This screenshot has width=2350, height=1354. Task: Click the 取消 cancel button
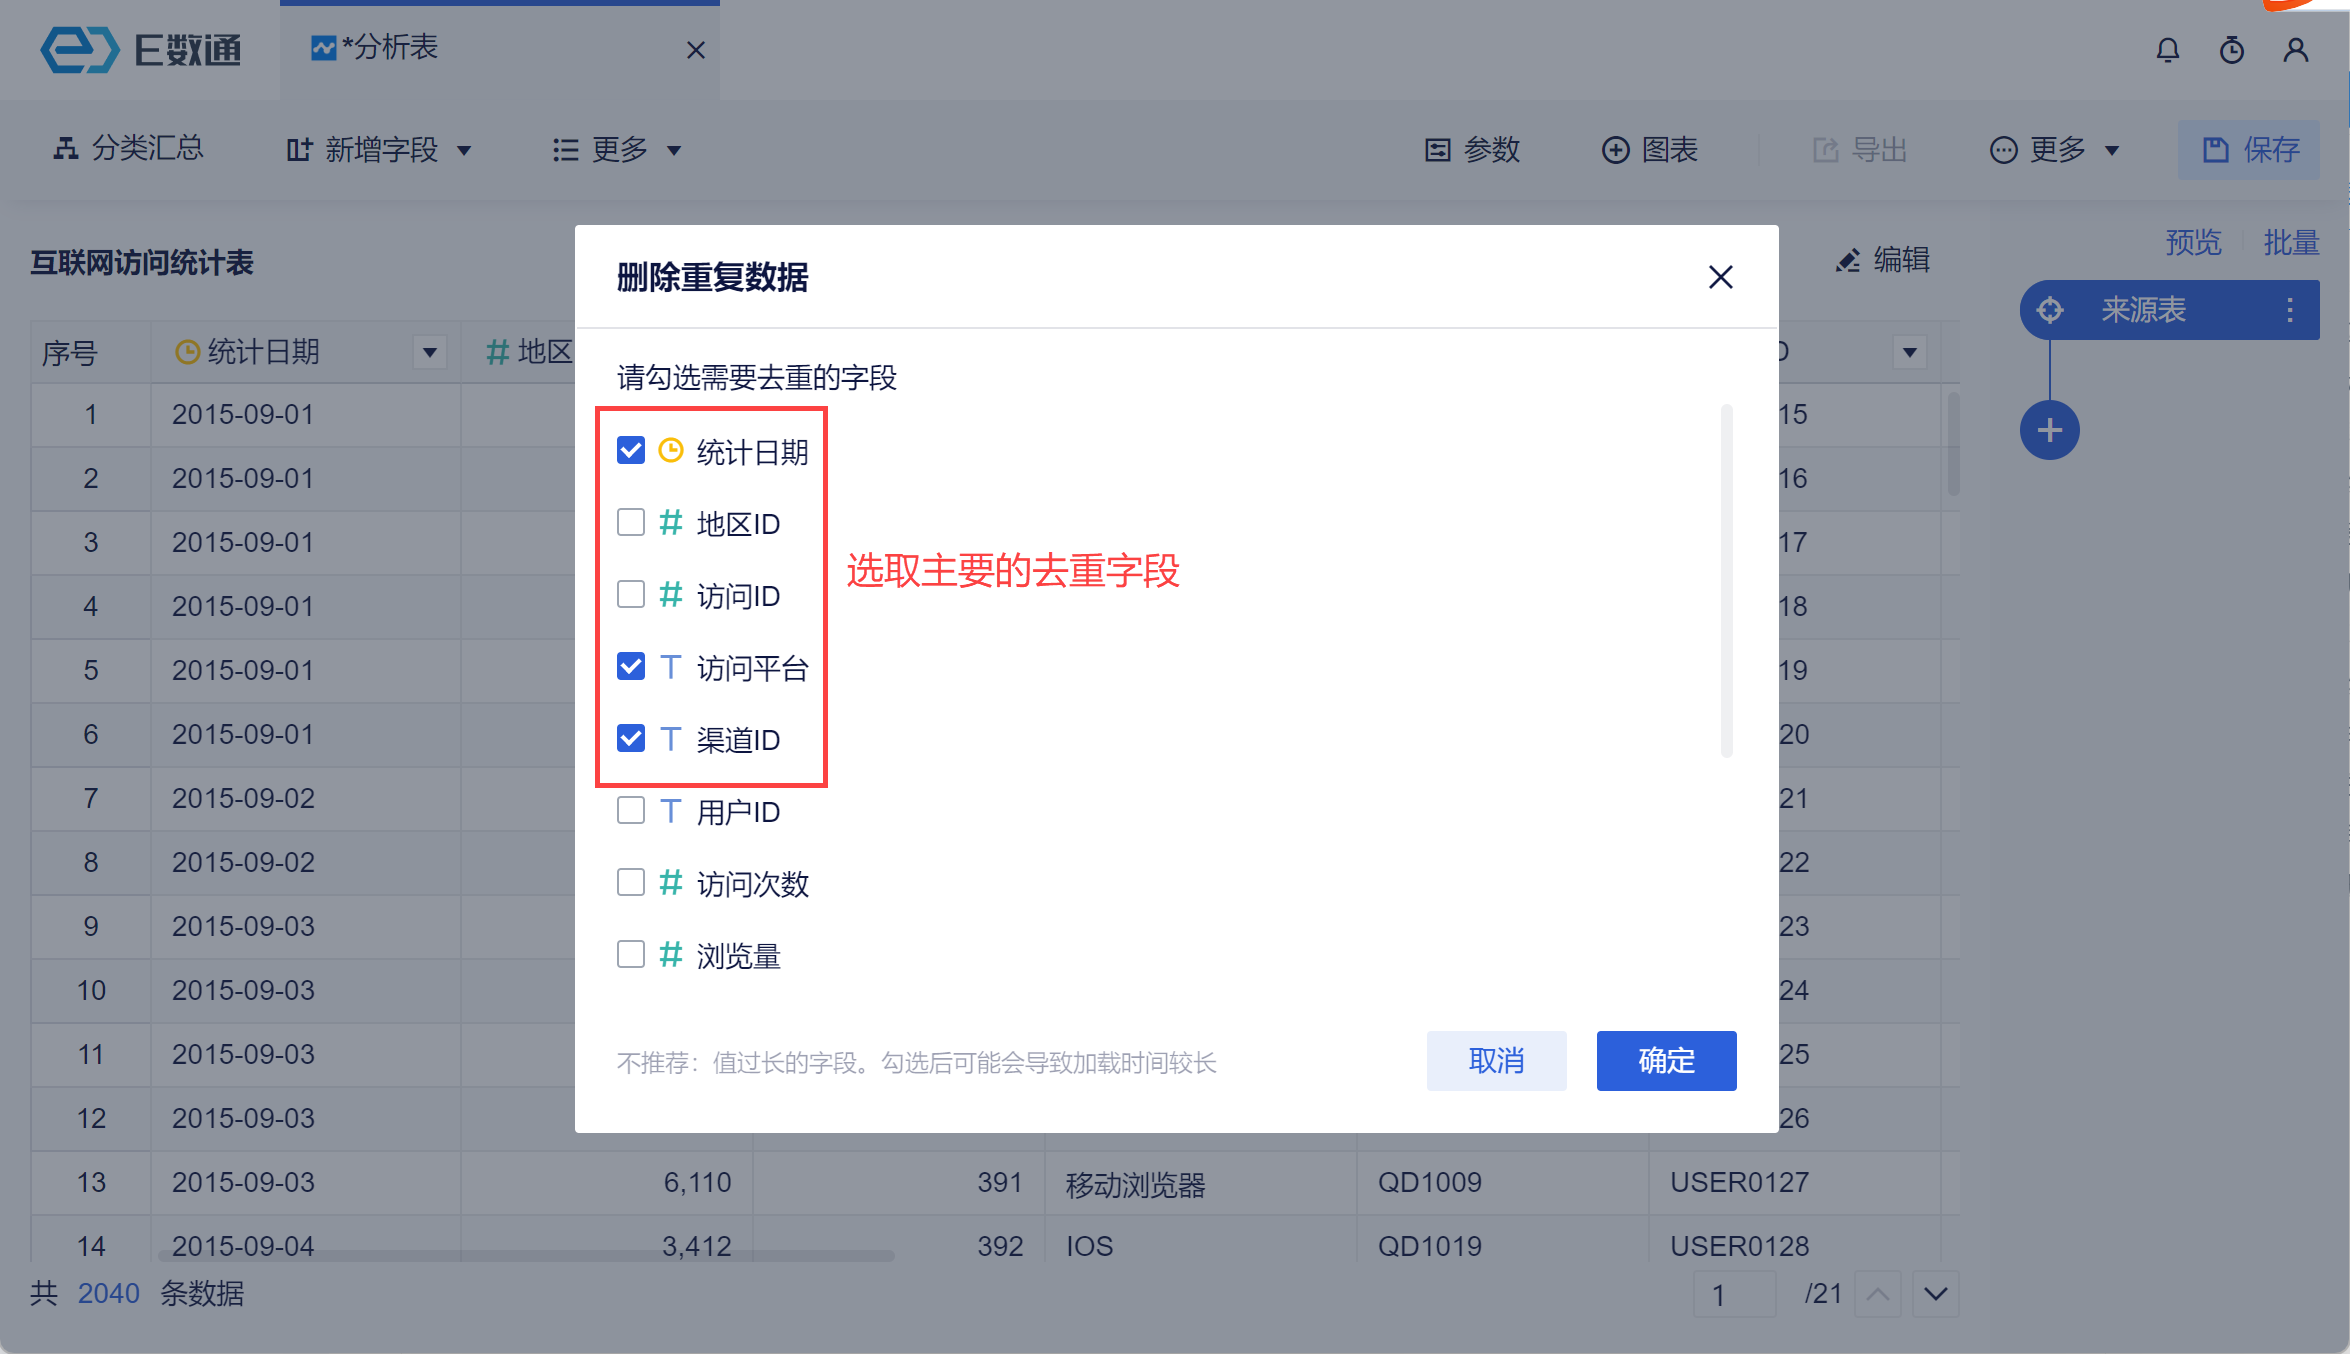coord(1496,1060)
